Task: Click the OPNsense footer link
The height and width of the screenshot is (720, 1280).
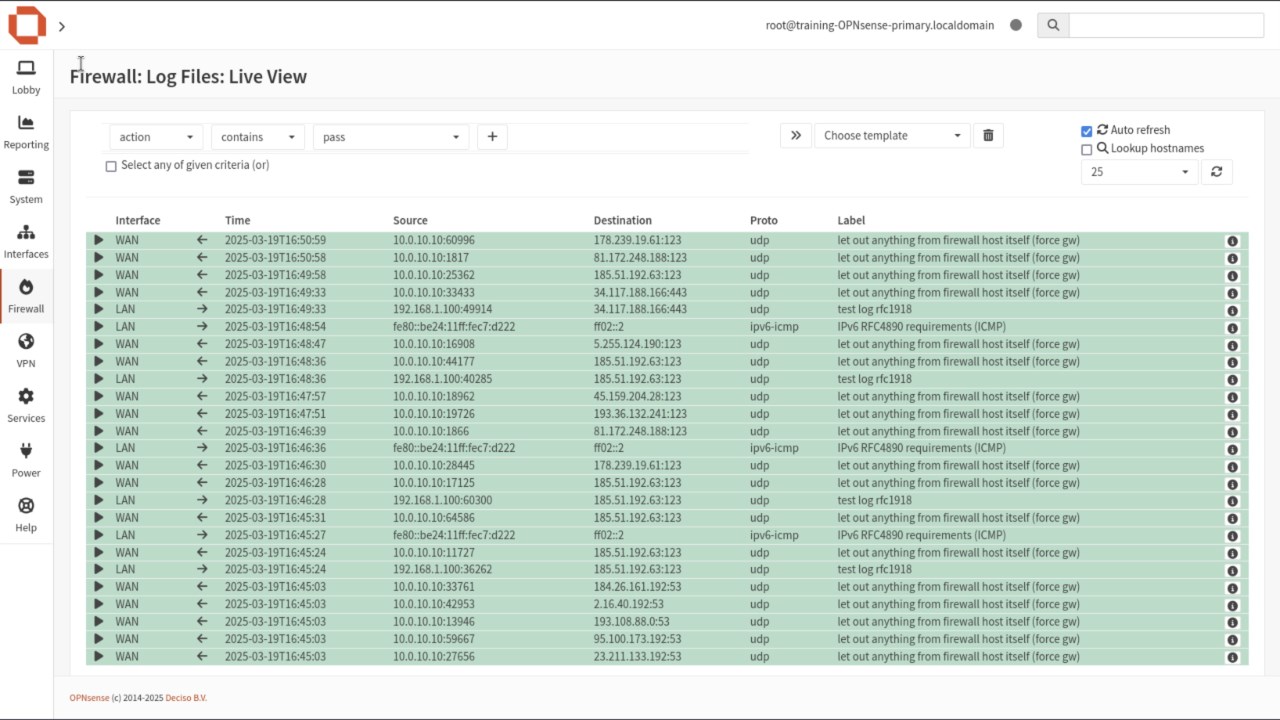Action: (x=85, y=698)
